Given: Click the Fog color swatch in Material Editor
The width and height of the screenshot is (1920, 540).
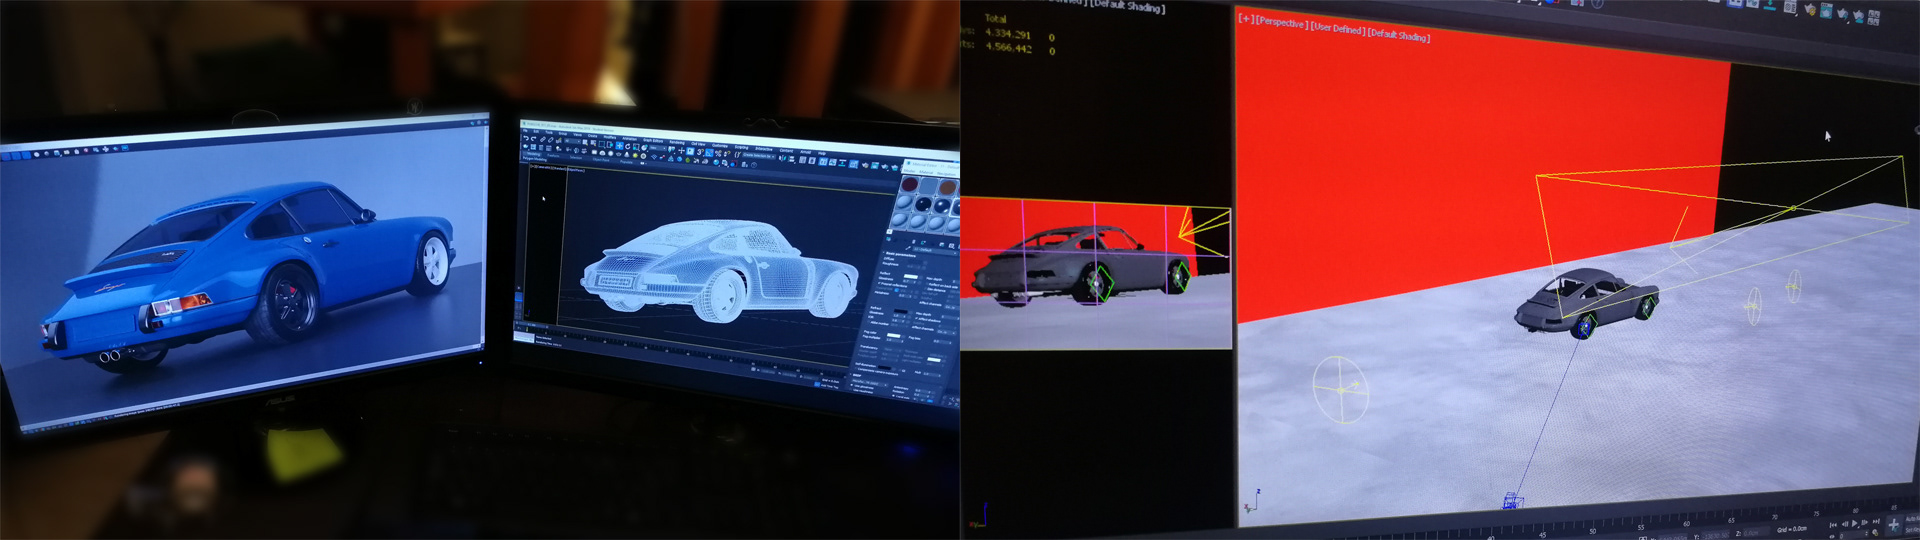Looking at the screenshot, I should pyautogui.click(x=894, y=335).
